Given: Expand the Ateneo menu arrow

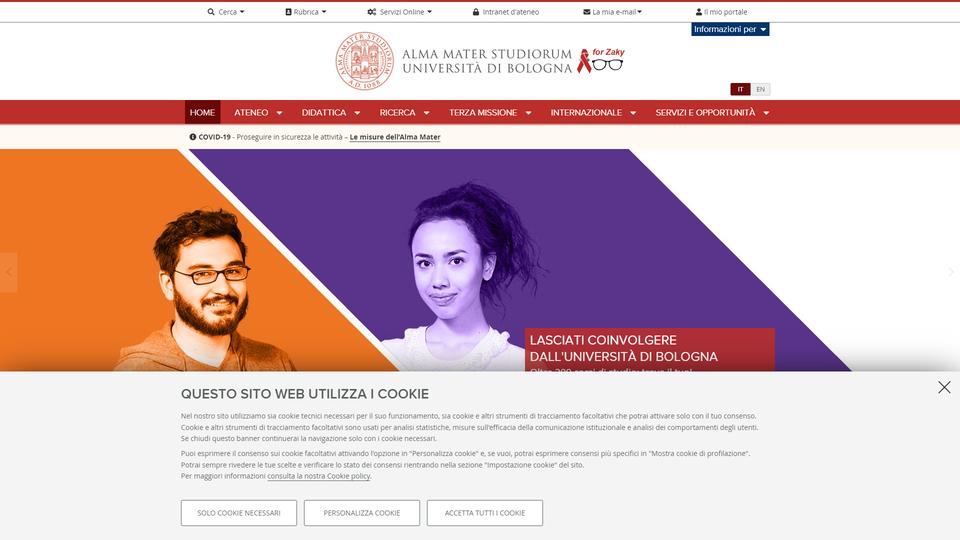Looking at the screenshot, I should click(279, 113).
